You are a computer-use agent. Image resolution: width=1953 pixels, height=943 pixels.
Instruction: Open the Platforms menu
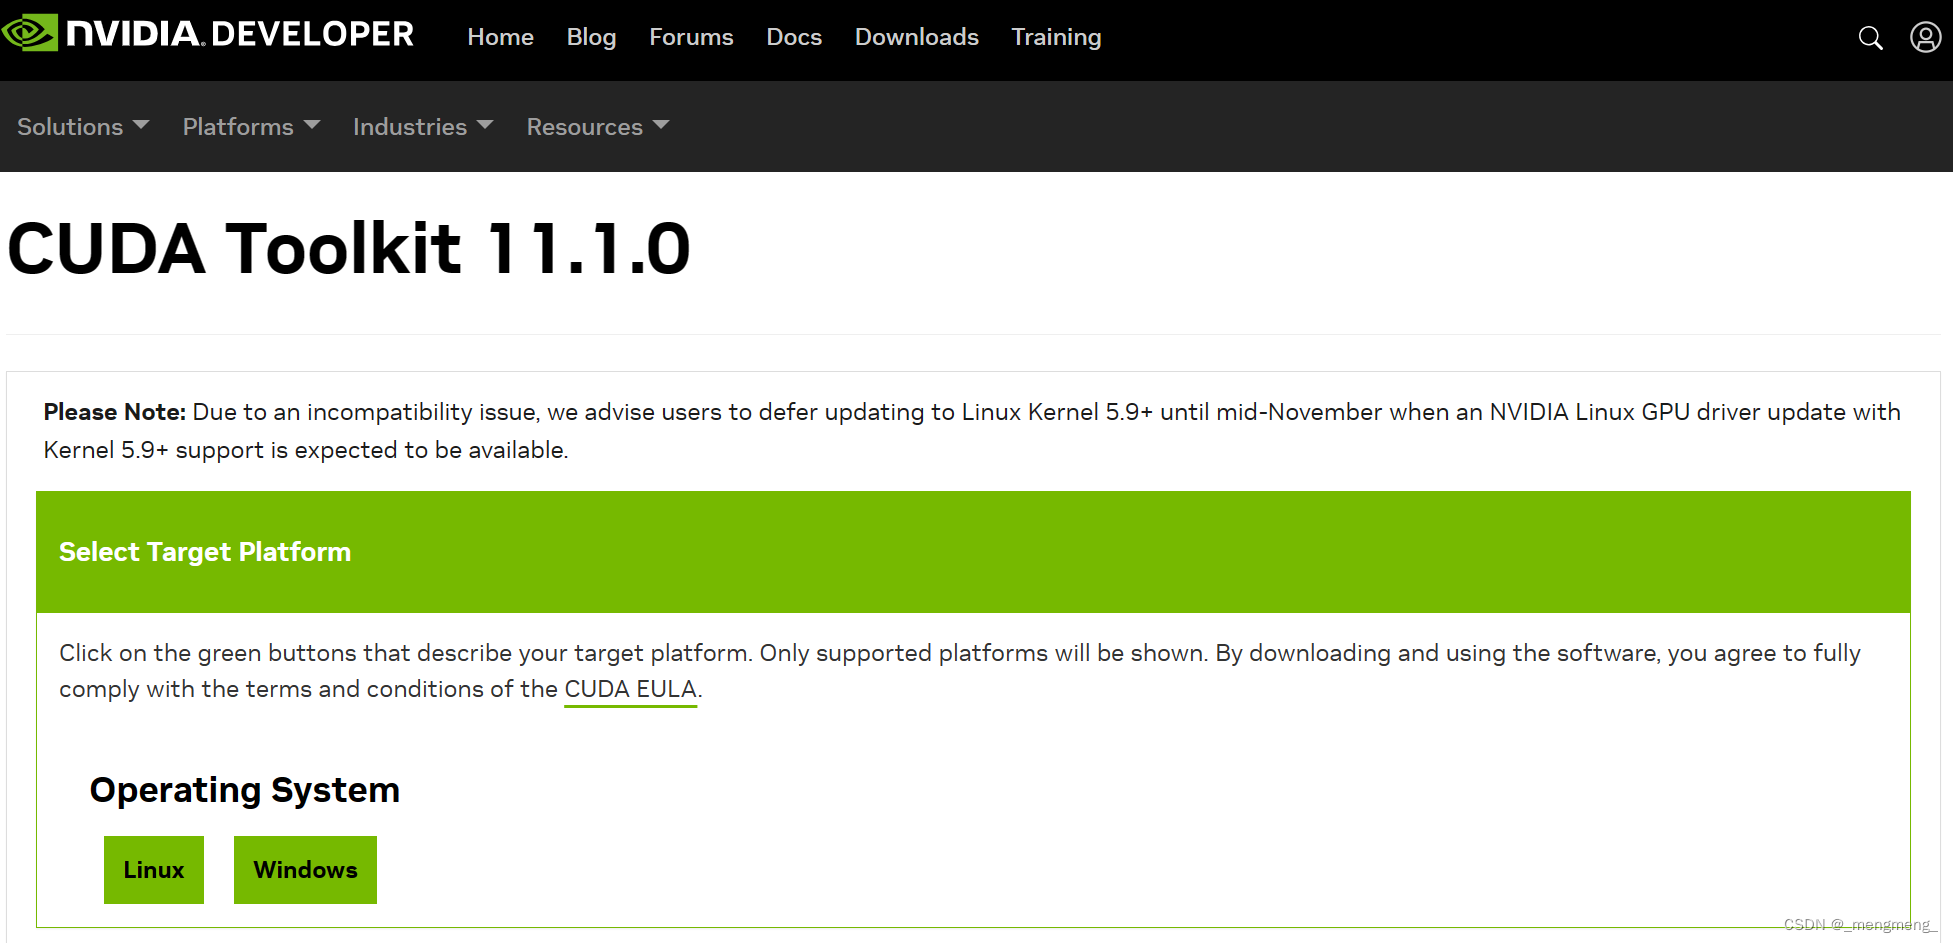[249, 127]
